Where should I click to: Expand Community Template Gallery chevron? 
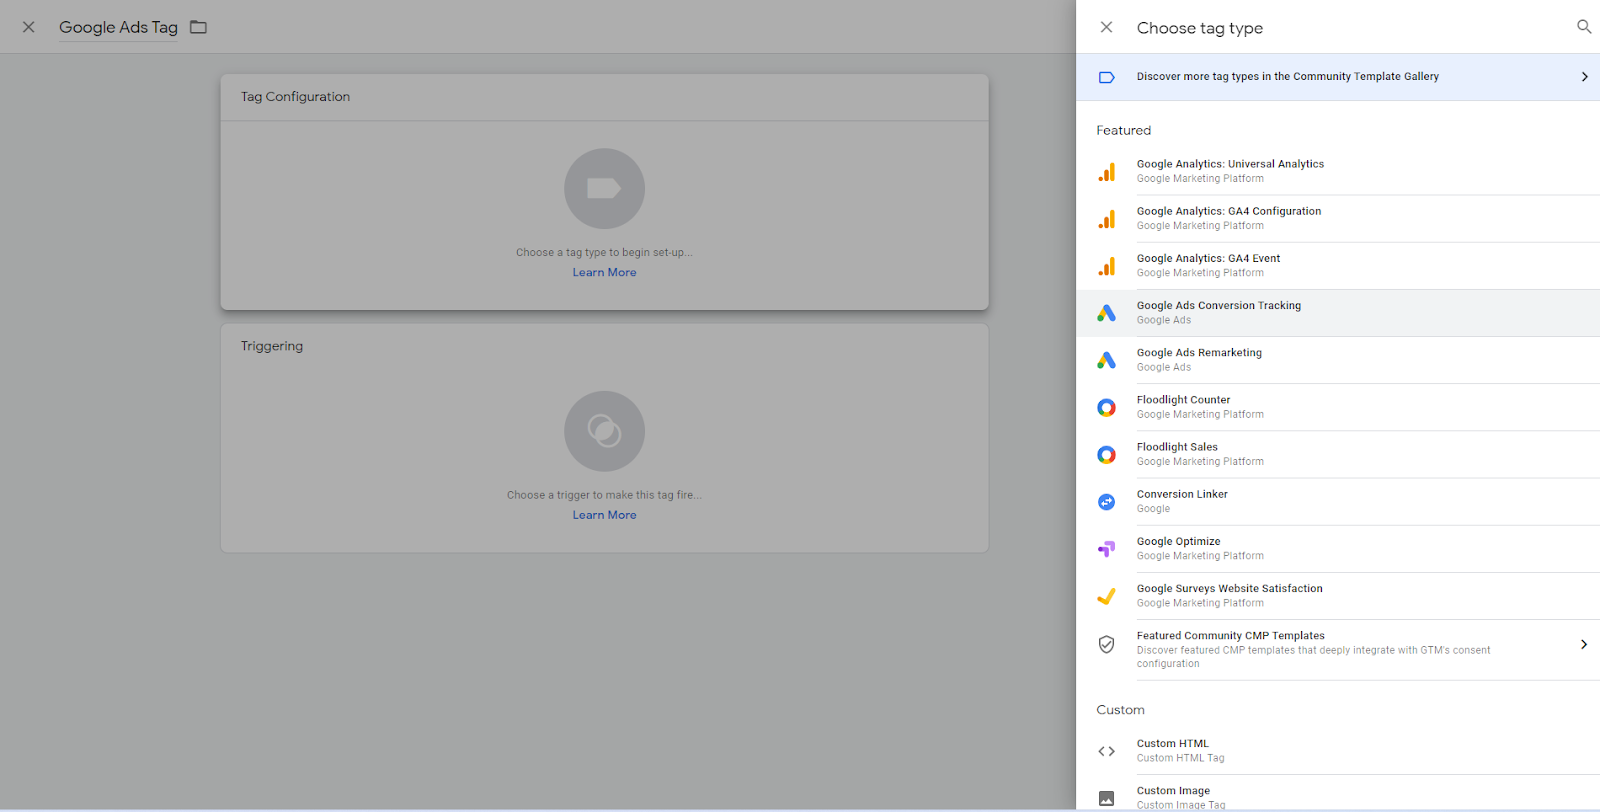(1584, 77)
